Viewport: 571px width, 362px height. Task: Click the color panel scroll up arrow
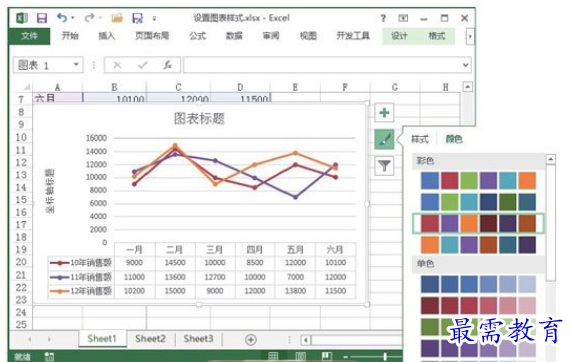tap(551, 160)
